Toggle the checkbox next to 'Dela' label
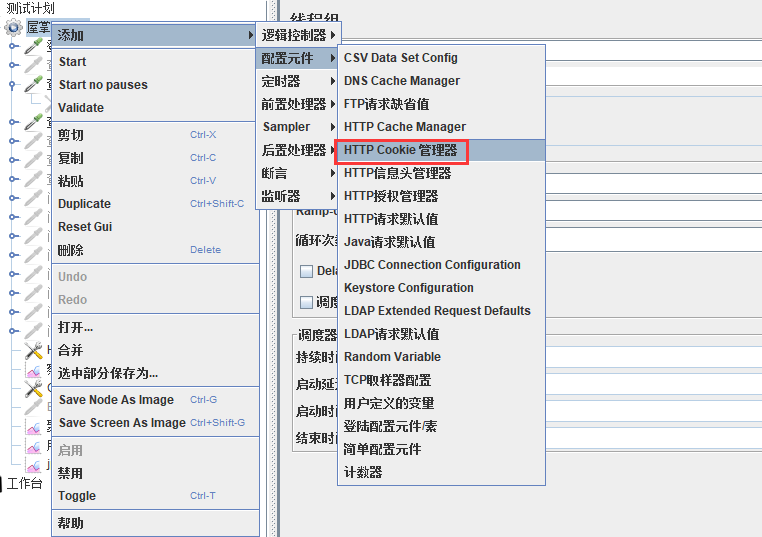This screenshot has width=762, height=537. [x=306, y=271]
